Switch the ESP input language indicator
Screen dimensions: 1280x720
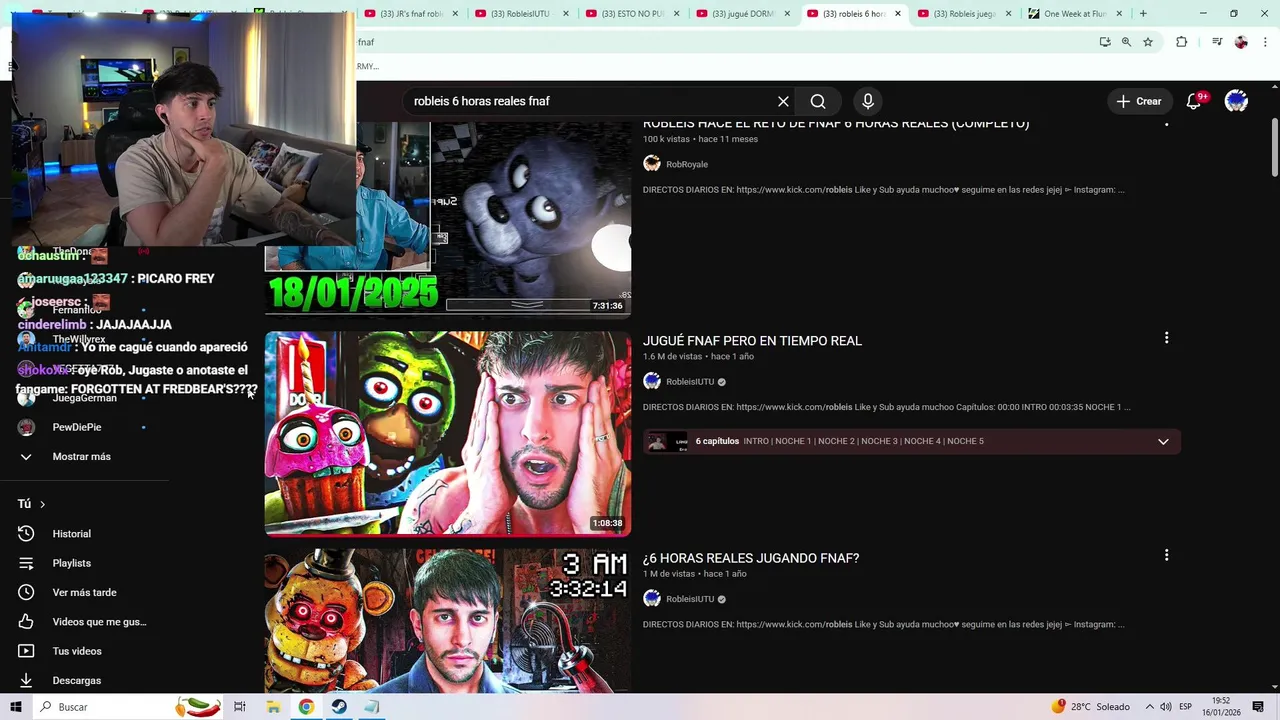pyautogui.click(x=1185, y=707)
